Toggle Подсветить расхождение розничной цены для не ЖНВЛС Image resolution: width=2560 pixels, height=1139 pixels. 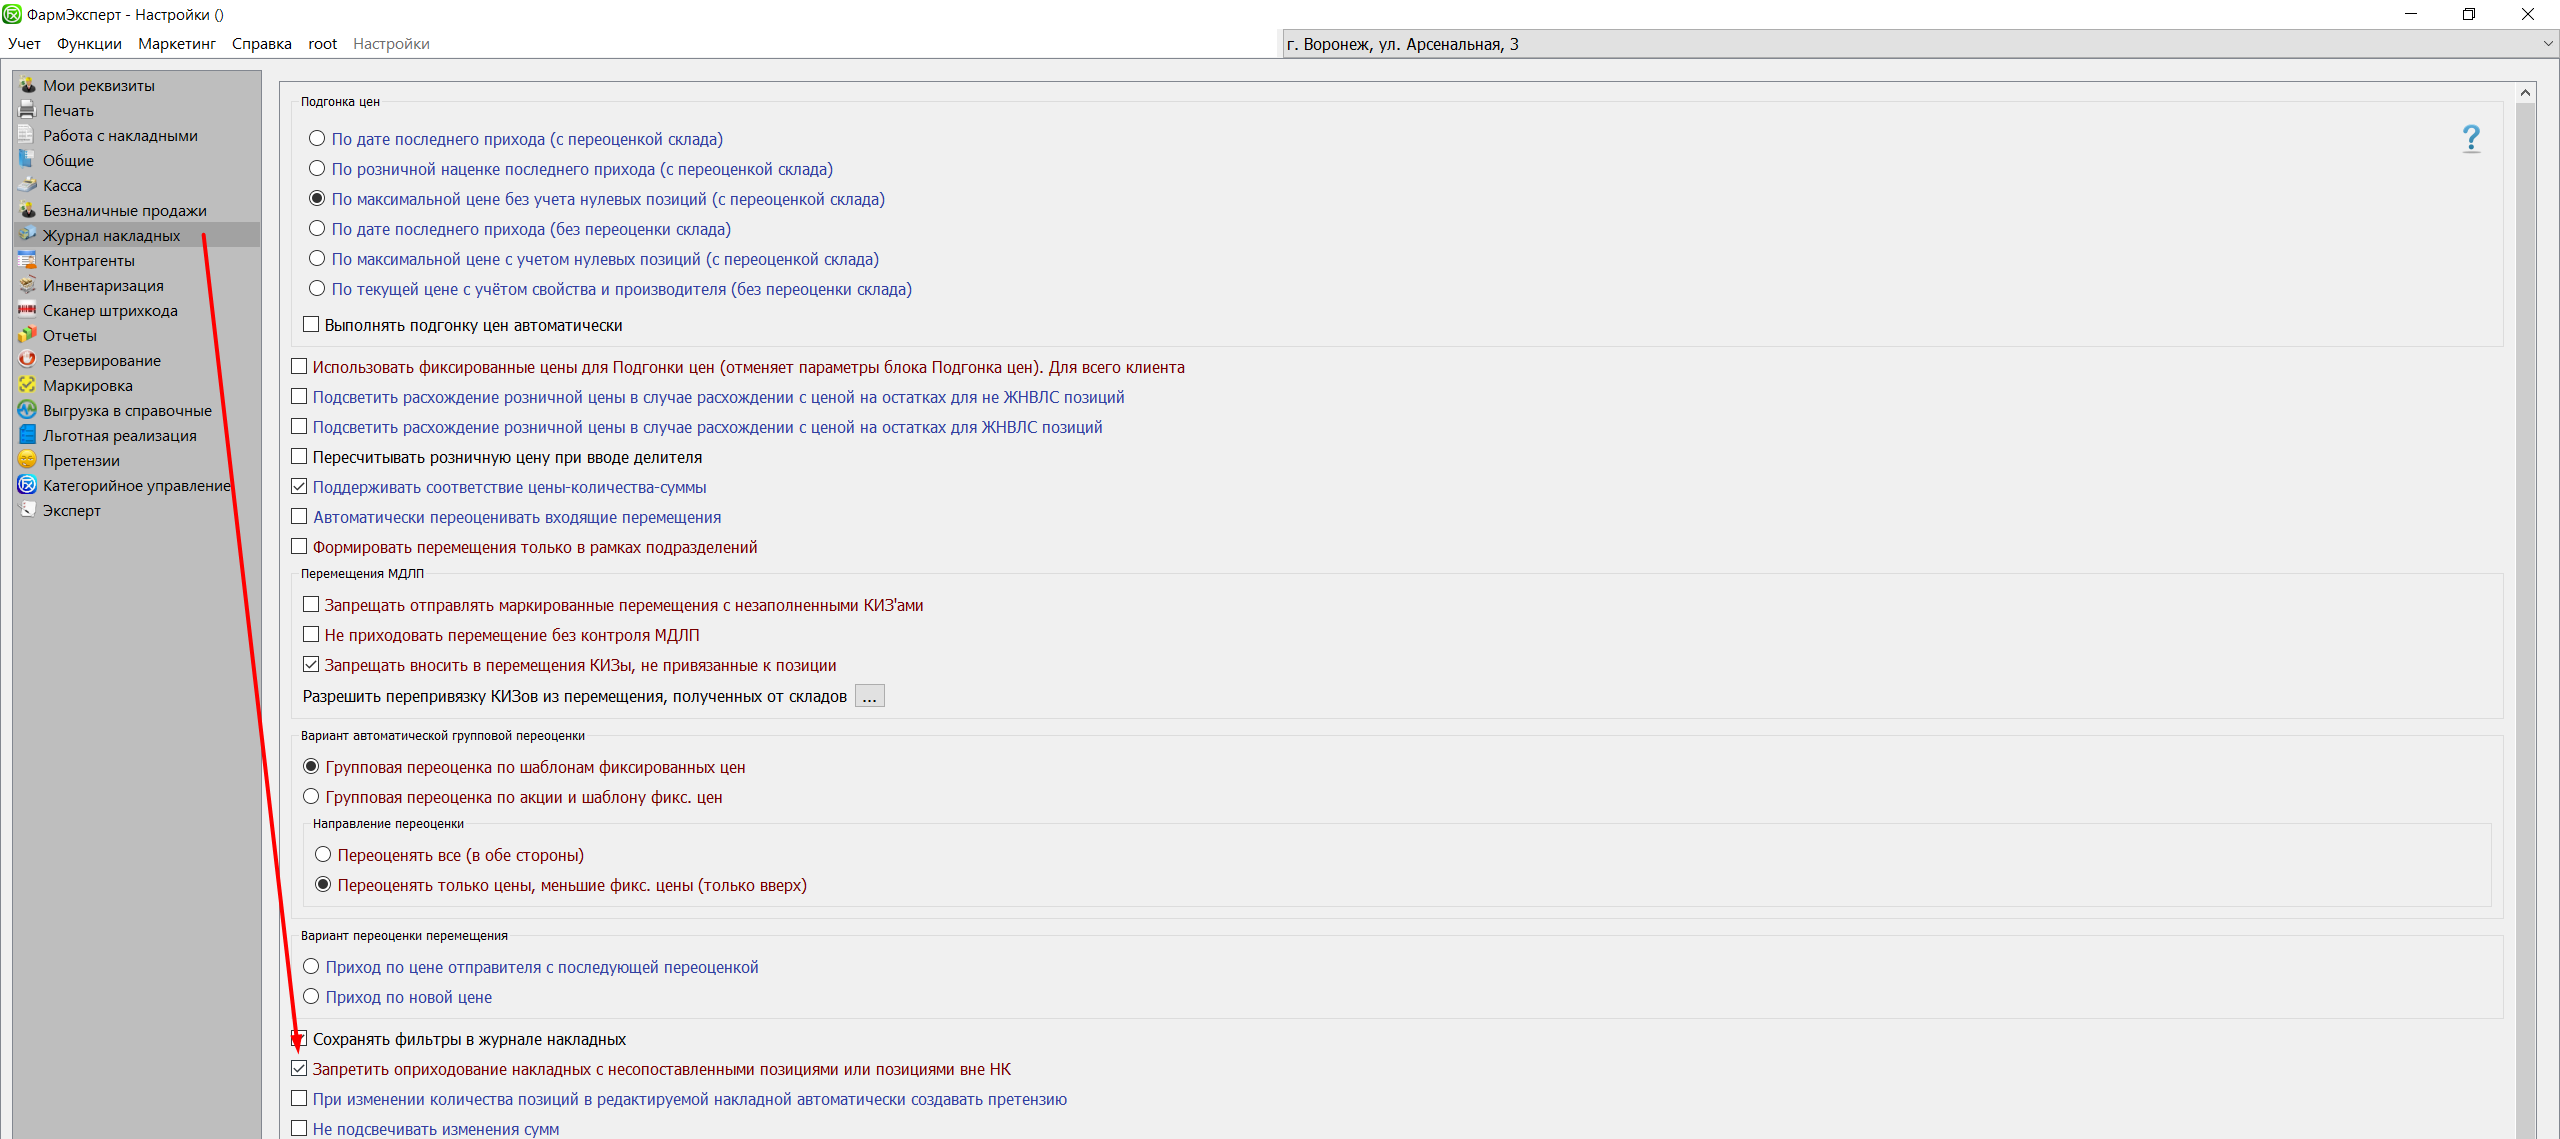click(299, 396)
